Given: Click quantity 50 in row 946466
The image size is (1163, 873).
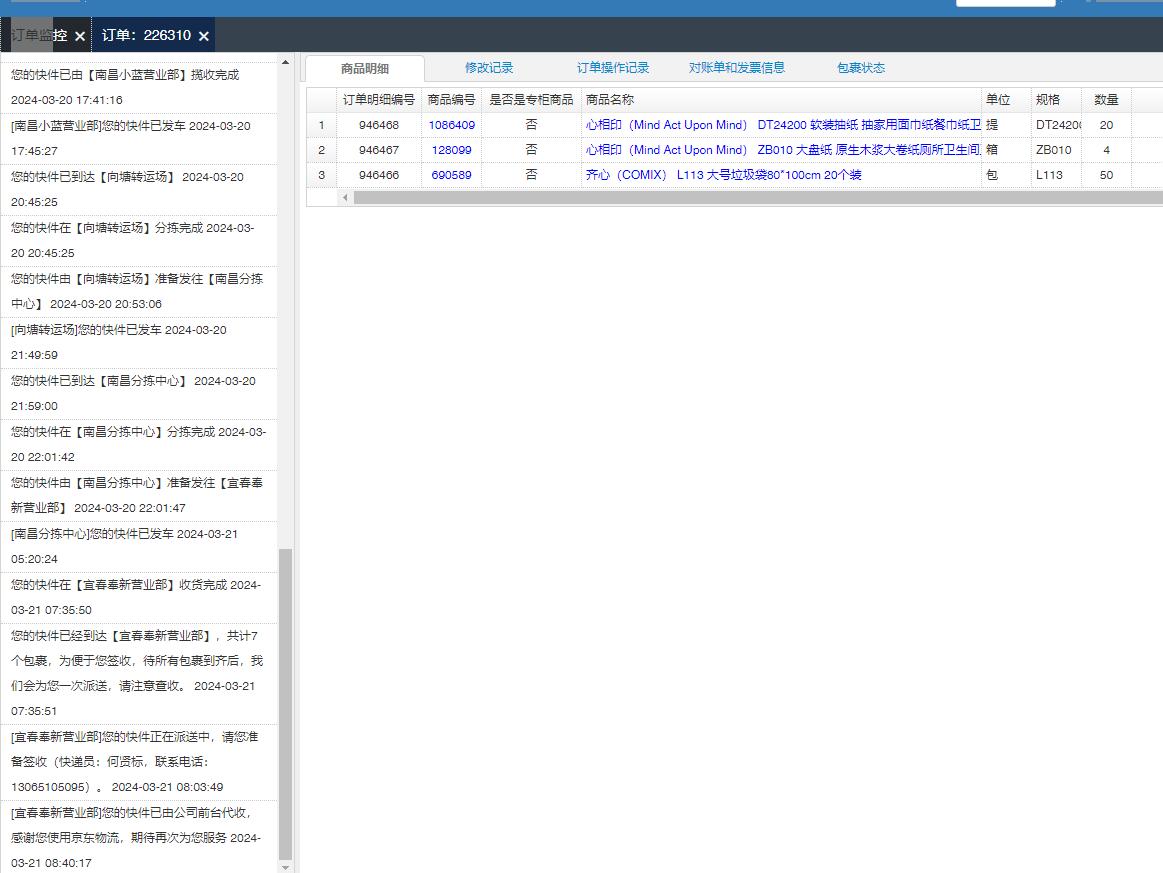Looking at the screenshot, I should pyautogui.click(x=1106, y=176).
